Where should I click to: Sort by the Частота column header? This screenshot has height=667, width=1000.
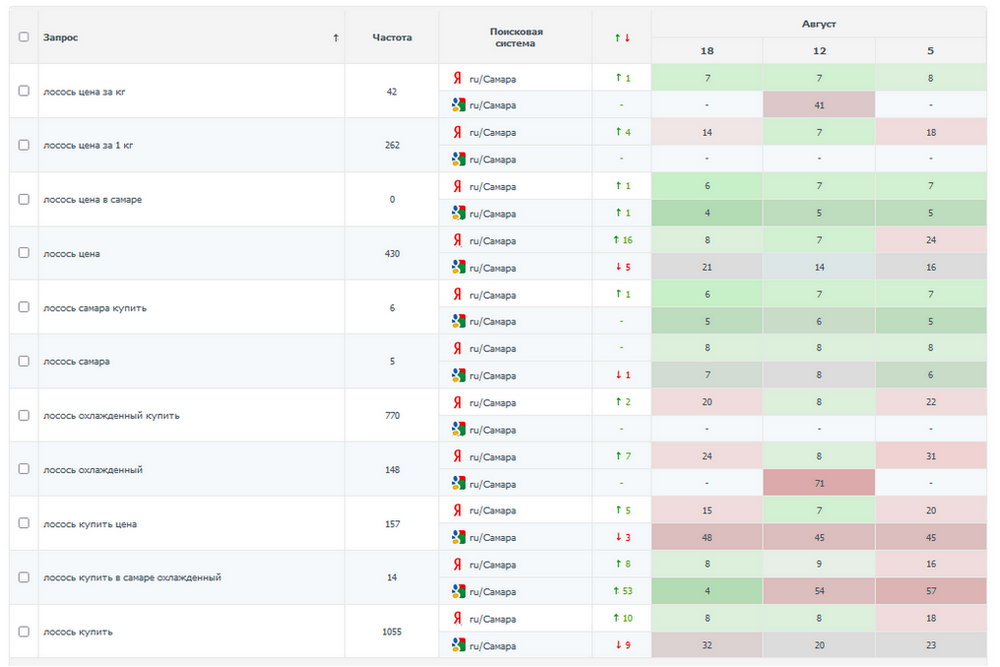pyautogui.click(x=392, y=38)
